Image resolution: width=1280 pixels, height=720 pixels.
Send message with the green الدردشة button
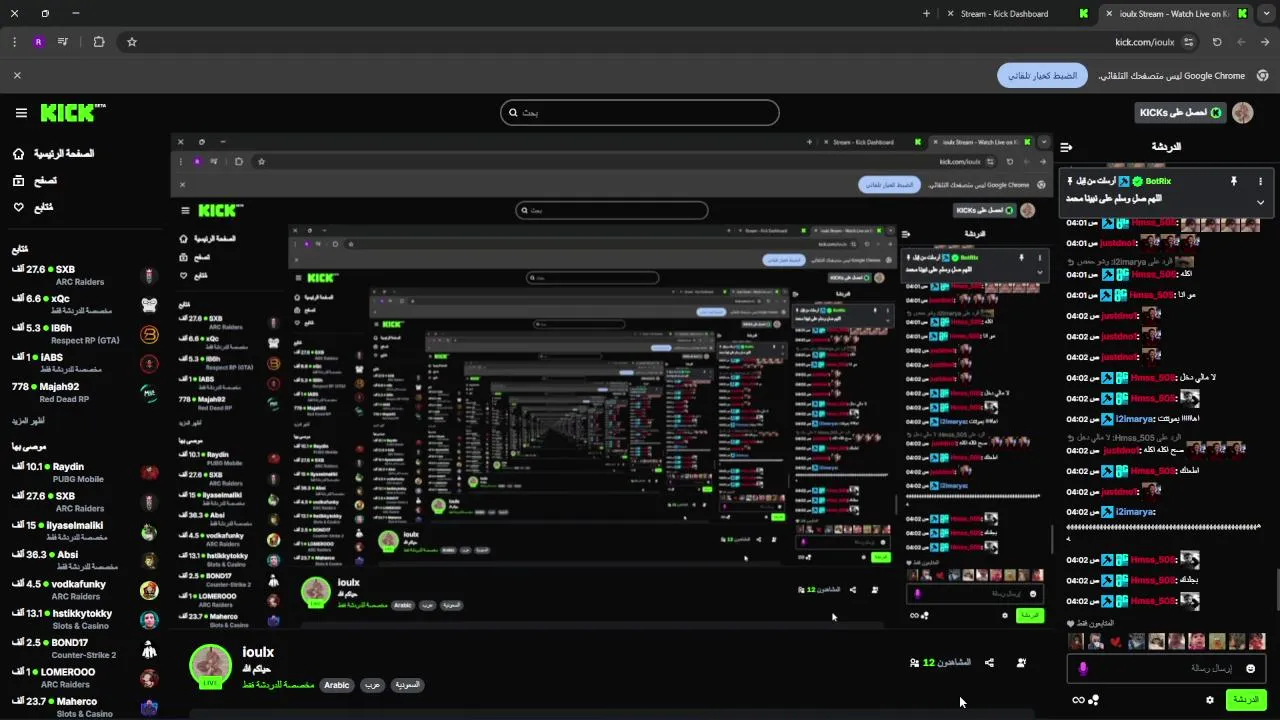pyautogui.click(x=1246, y=700)
